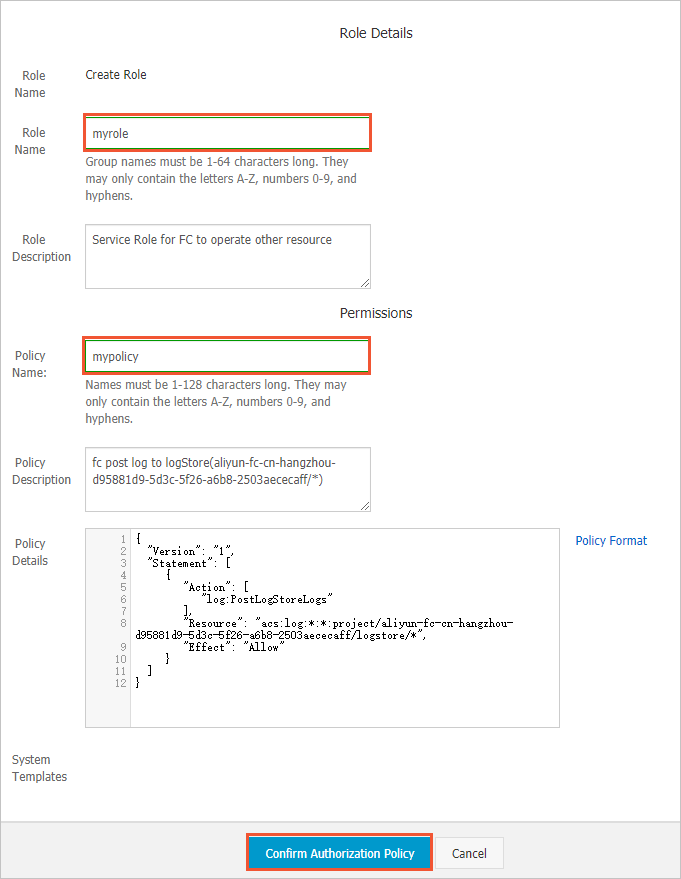
Task: Click the policy name help text about 1-128 characters
Action: tap(216, 401)
